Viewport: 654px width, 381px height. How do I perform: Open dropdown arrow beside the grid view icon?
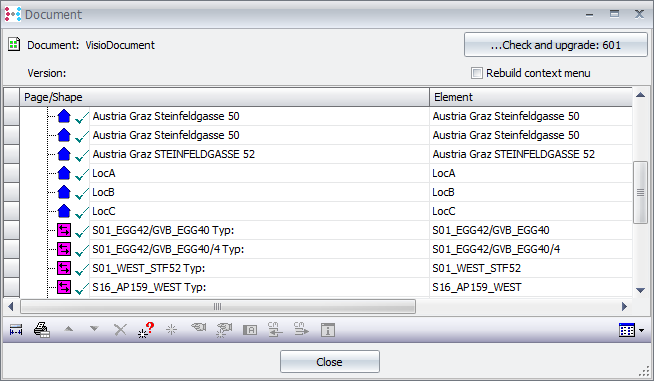pos(641,331)
